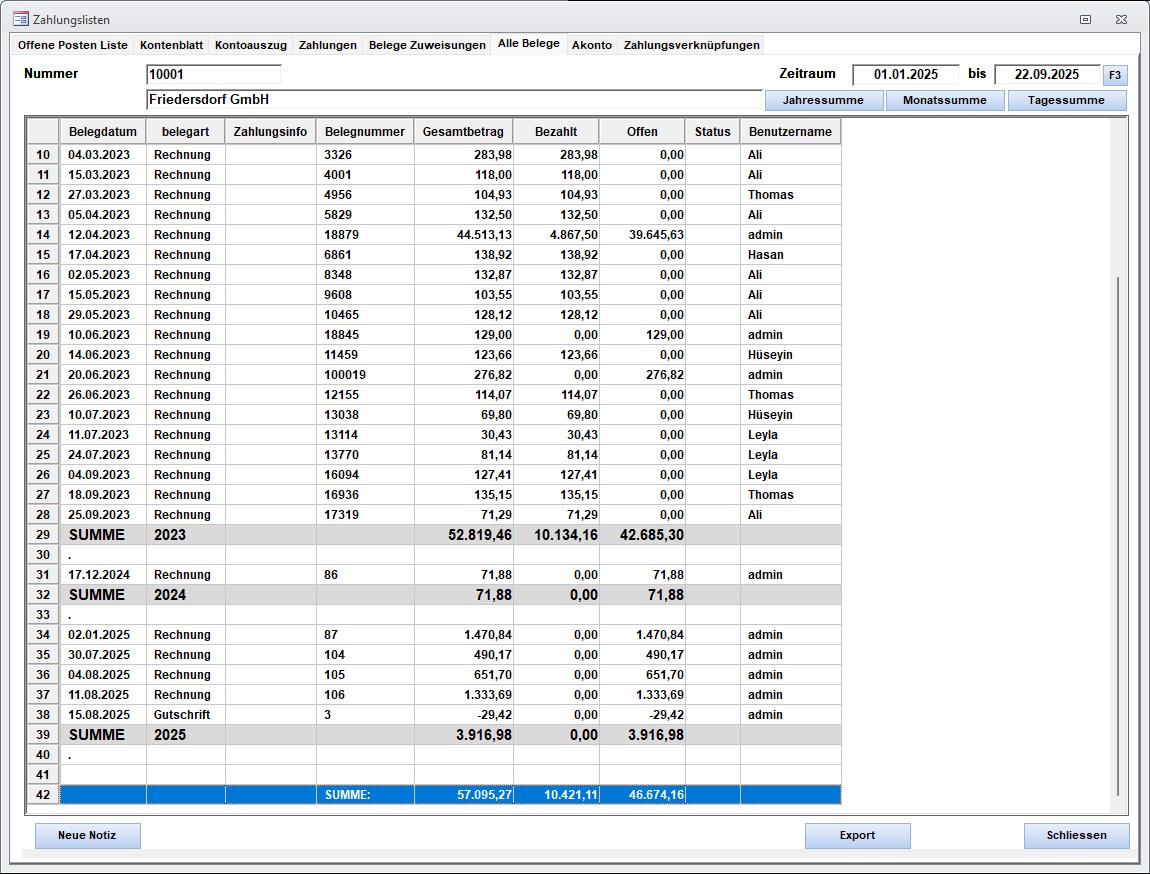Open the Kontenblatt tab
The height and width of the screenshot is (874, 1150).
pyautogui.click(x=171, y=45)
